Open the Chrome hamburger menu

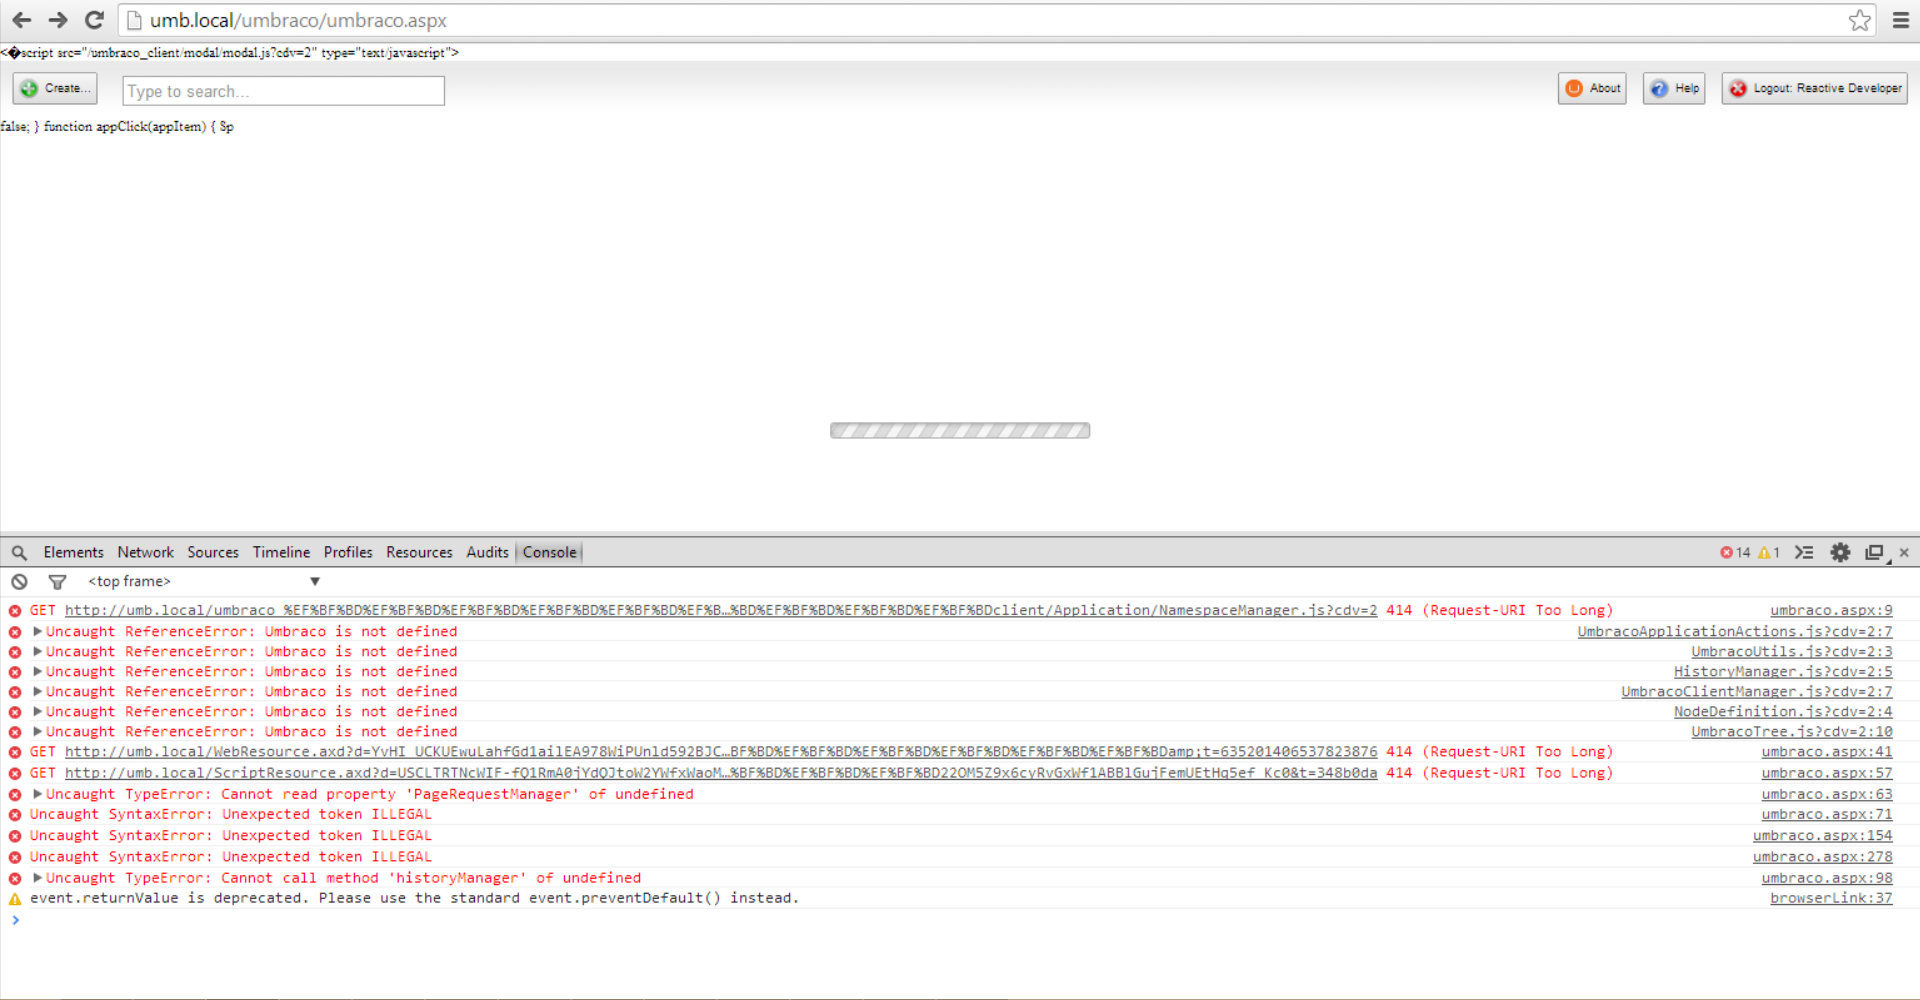coord(1901,20)
